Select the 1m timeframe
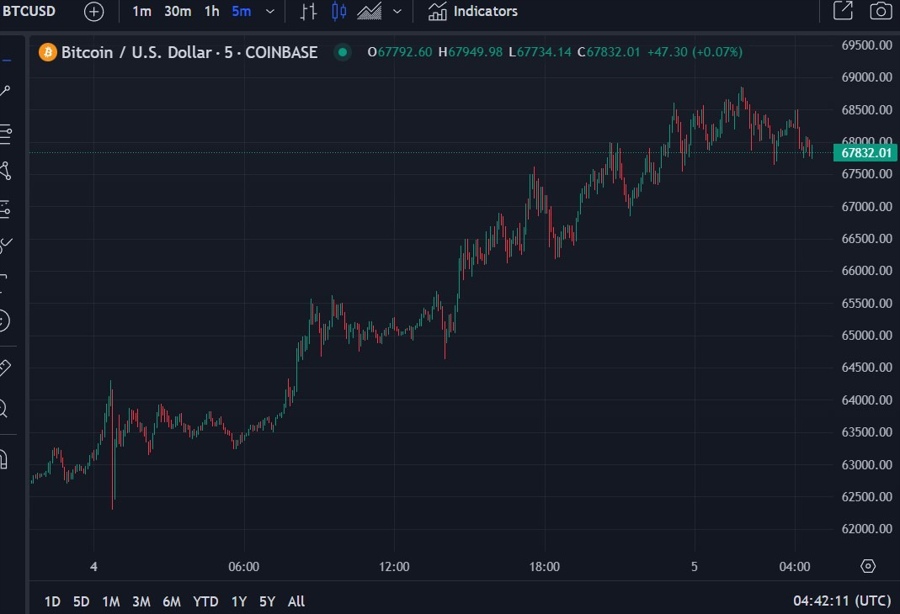Screen dimensions: 900x614 point(142,11)
